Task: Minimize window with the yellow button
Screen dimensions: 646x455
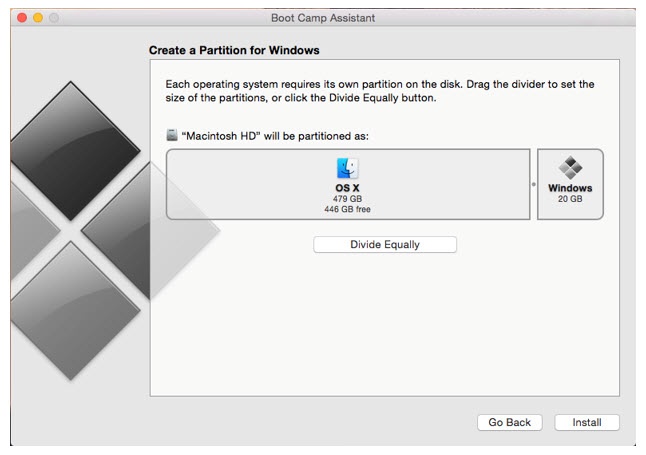Action: 38,18
